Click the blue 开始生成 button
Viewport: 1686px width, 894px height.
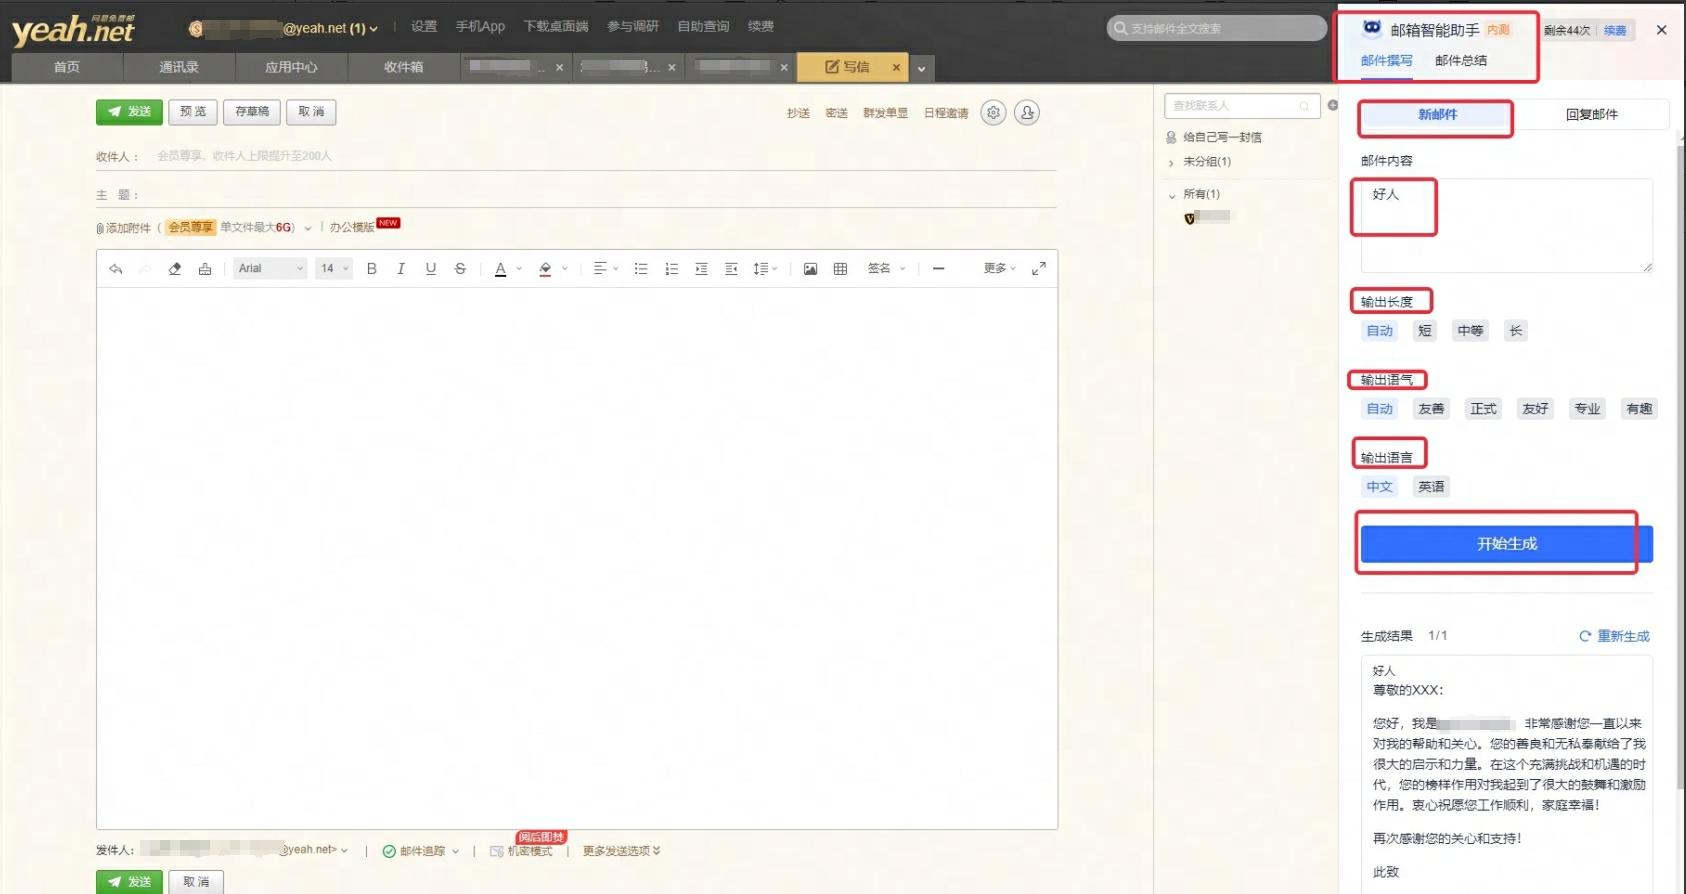(x=1506, y=544)
